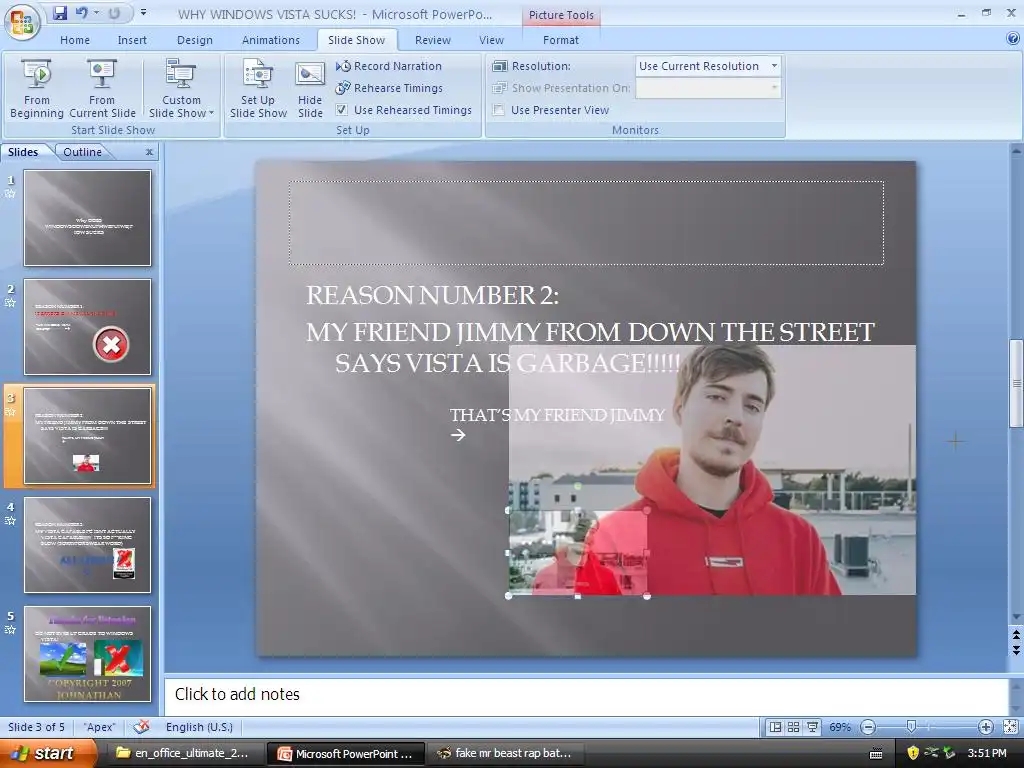This screenshot has height=768, width=1024.
Task: Click the Zoom In plus button
Action: (985, 727)
